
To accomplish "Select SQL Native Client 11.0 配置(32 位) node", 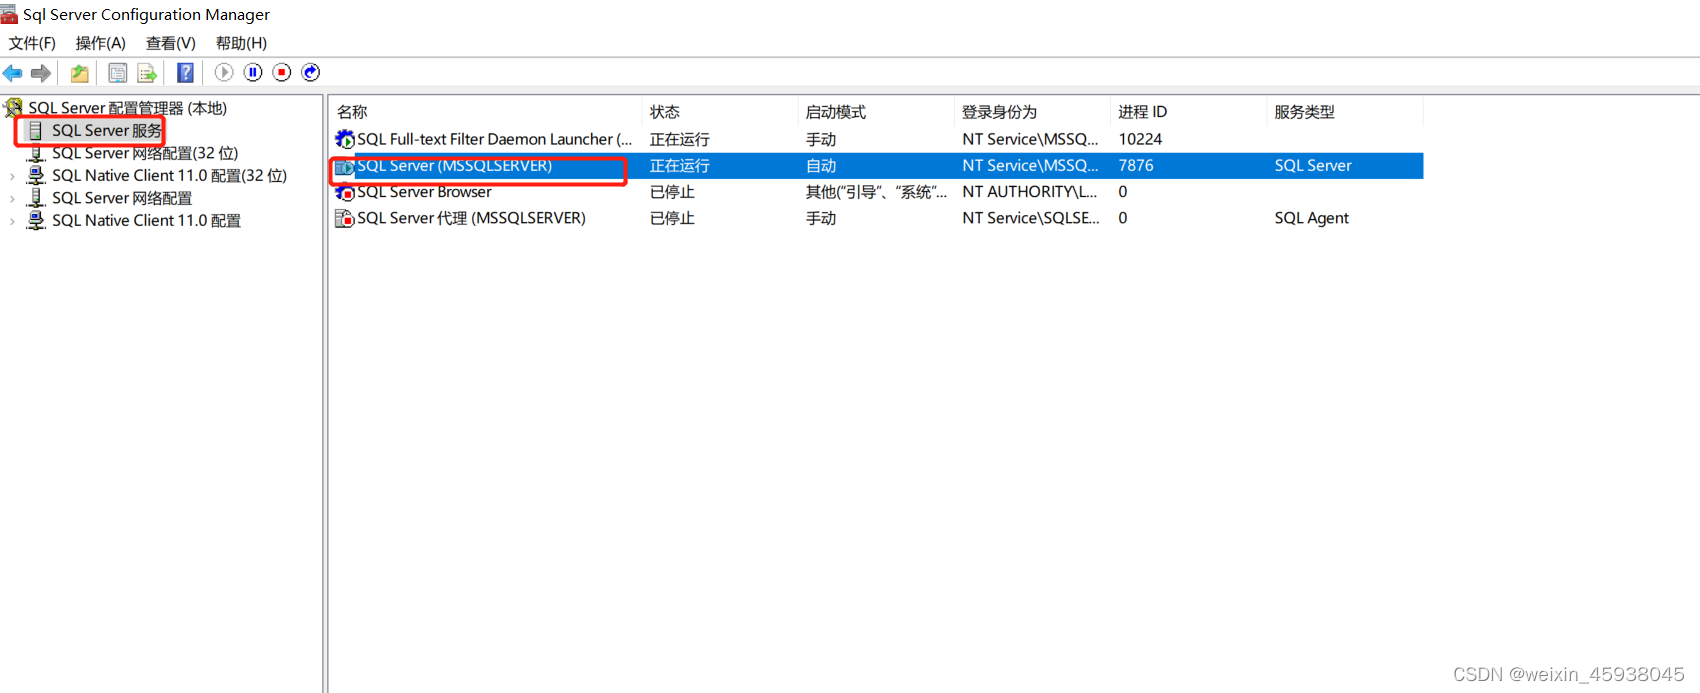I will (x=169, y=176).
